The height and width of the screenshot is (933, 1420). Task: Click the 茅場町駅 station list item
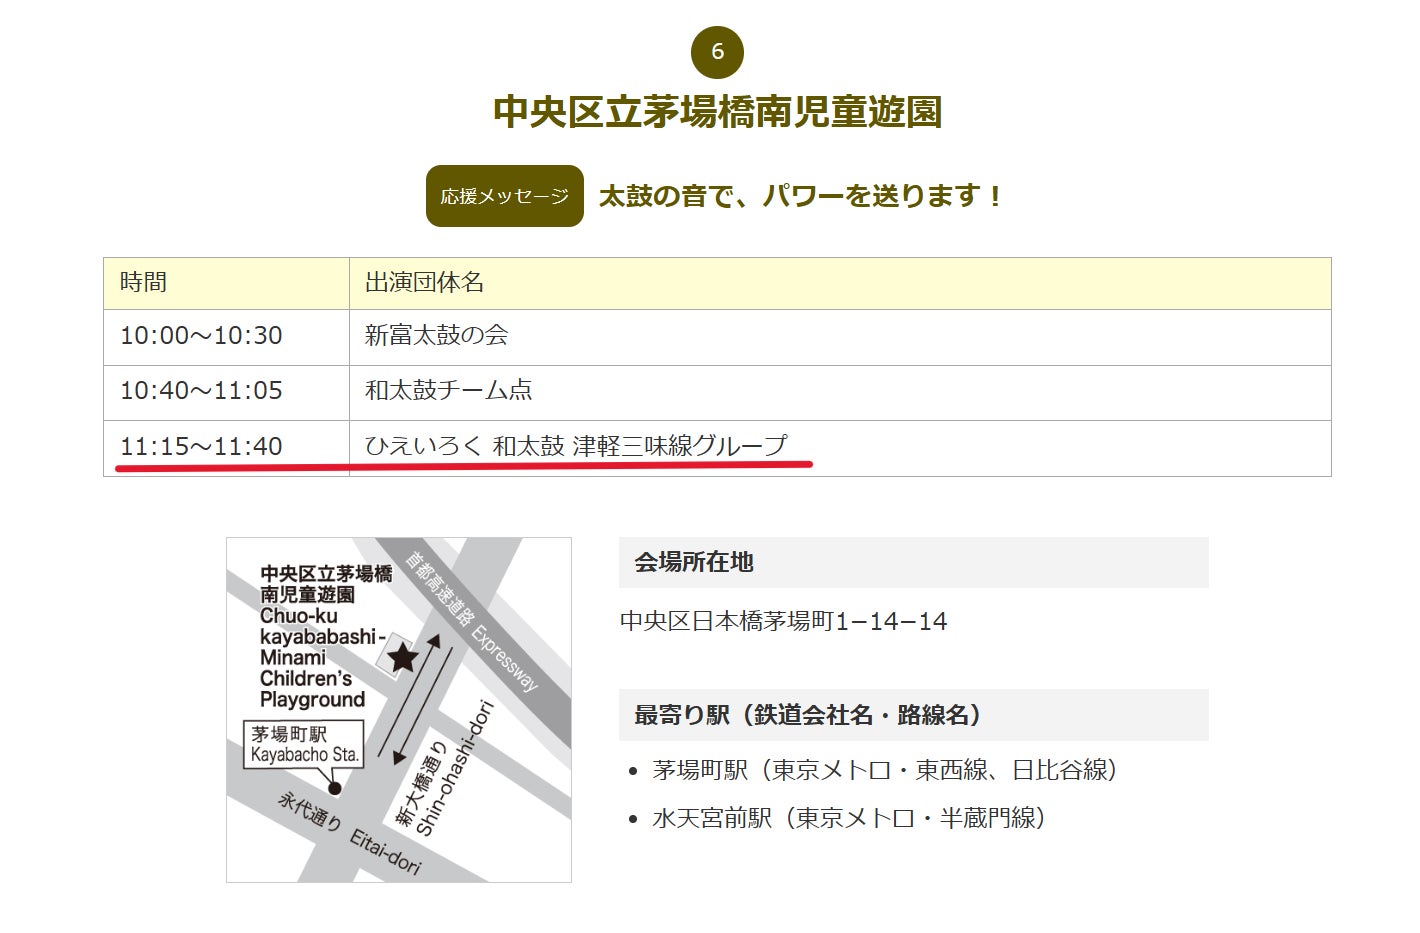point(884,770)
